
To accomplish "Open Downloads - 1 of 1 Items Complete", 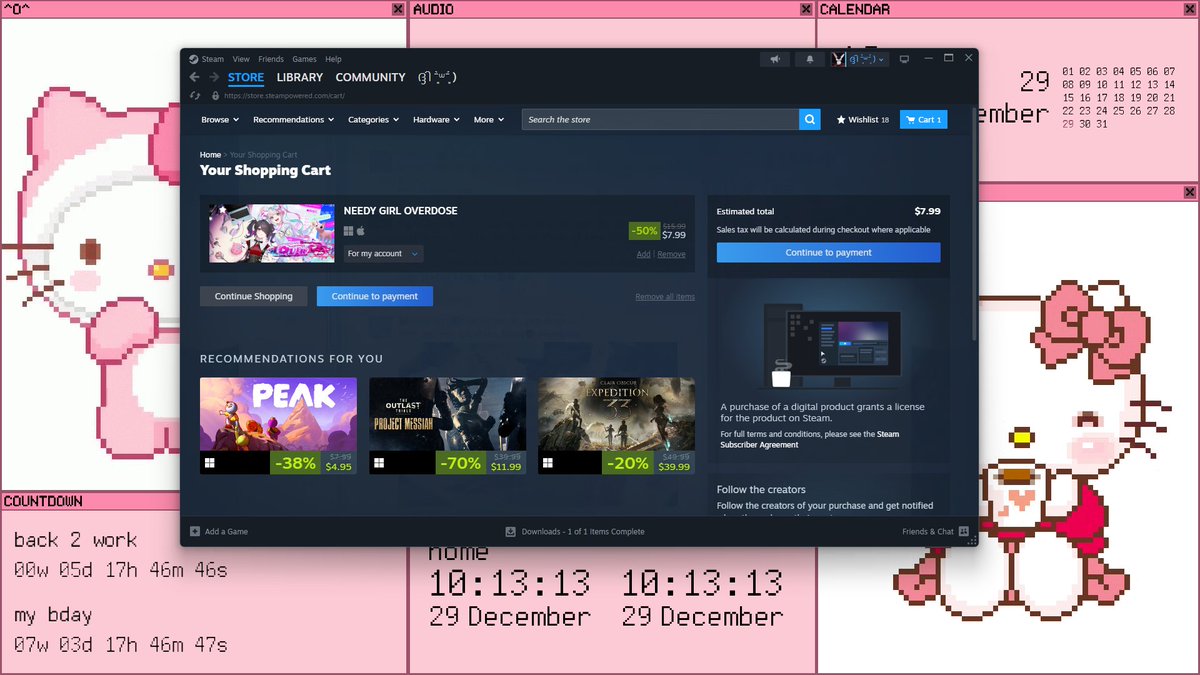I will (583, 532).
